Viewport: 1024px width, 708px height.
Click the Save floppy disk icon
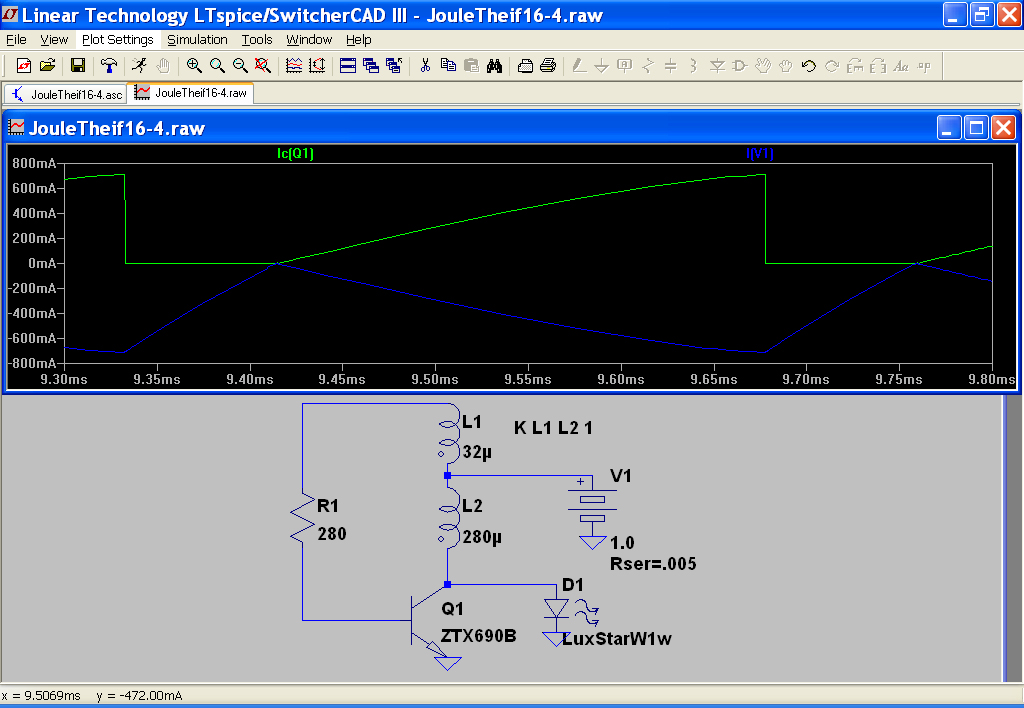tap(77, 66)
